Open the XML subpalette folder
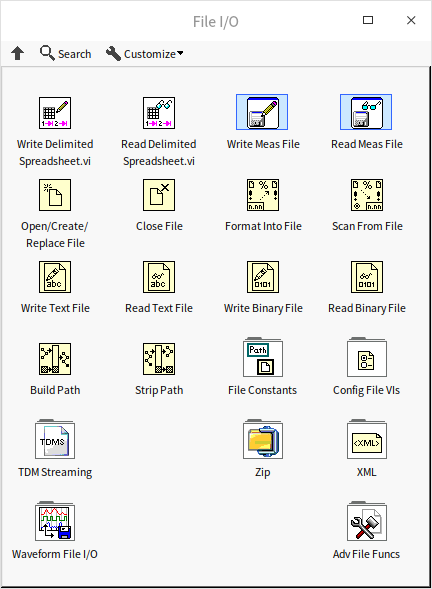Viewport: 432px width, 589px height. coord(367,439)
